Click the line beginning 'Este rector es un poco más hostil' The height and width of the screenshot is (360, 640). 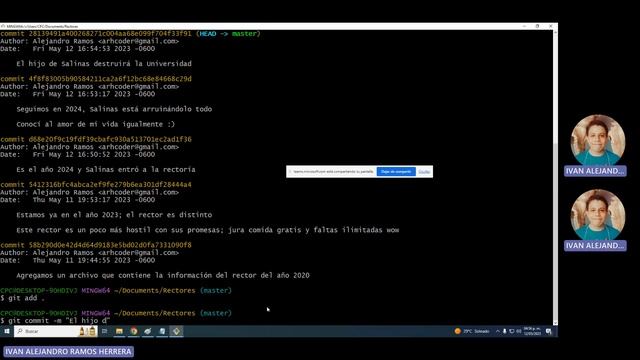click(x=208, y=230)
